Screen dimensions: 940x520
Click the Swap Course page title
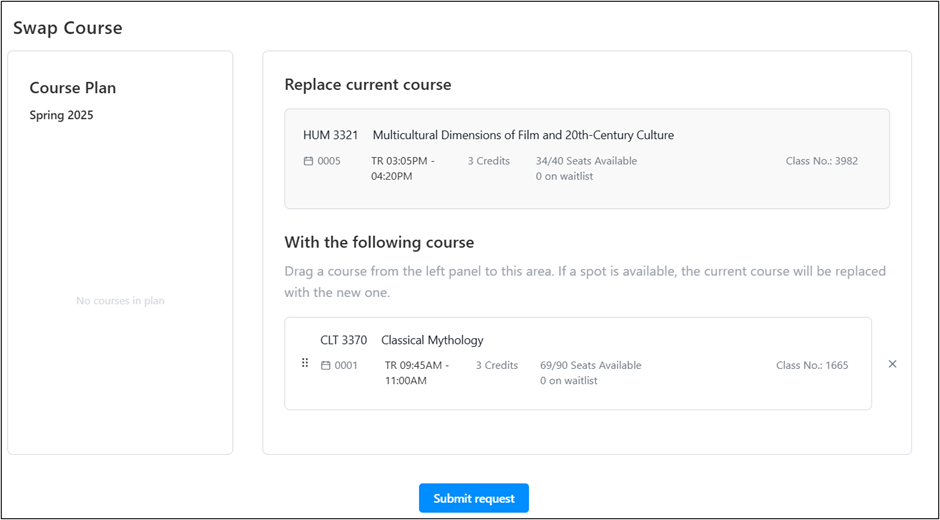68,28
